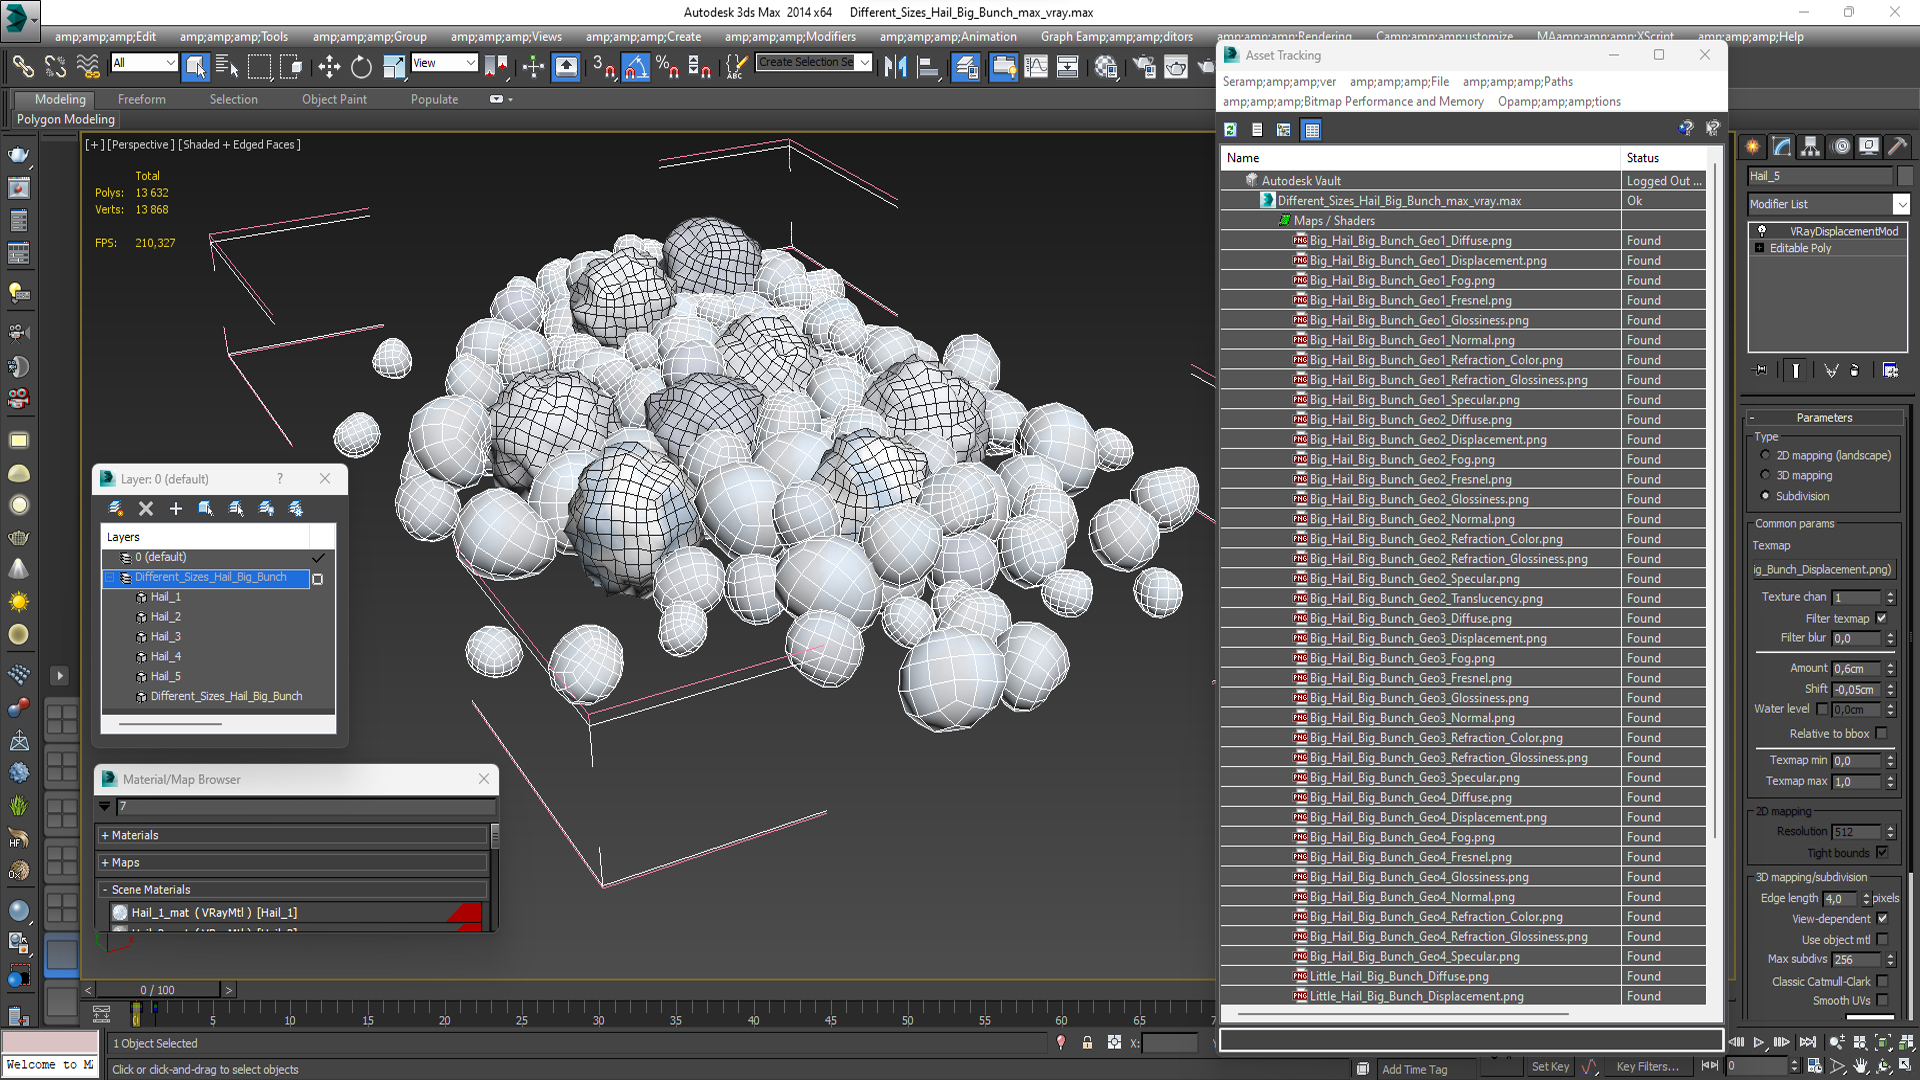Click Delete layer X icon in Layer dialog

pyautogui.click(x=146, y=508)
